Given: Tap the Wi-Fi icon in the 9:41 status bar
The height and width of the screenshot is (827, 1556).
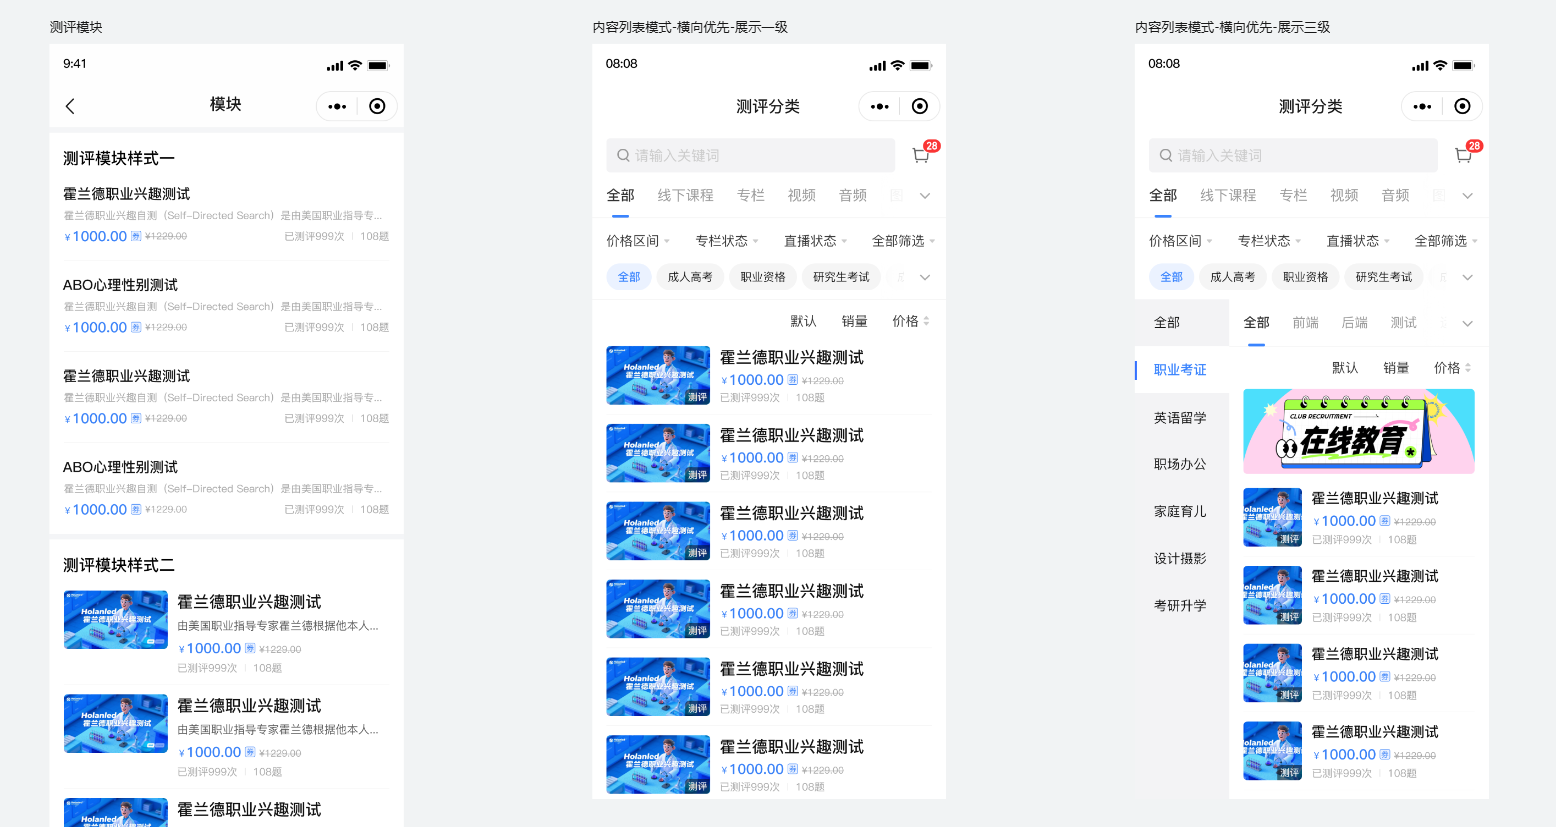Looking at the screenshot, I should [x=355, y=66].
